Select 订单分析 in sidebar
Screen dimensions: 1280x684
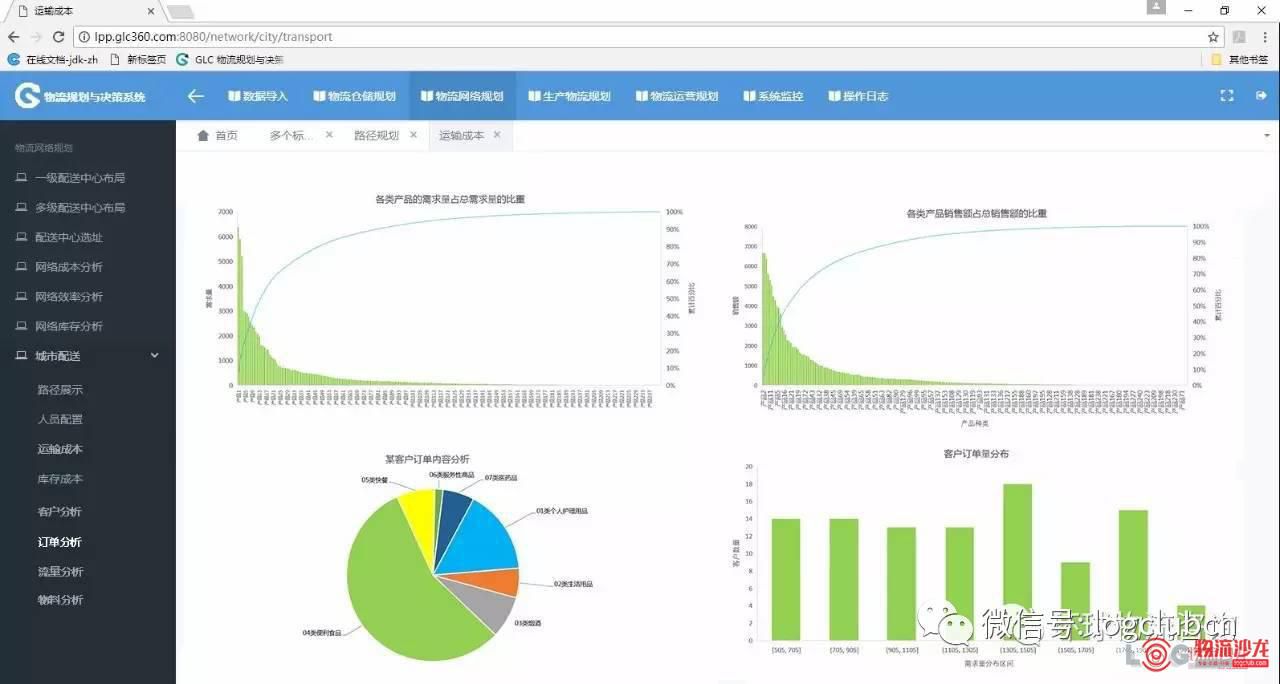coord(59,542)
